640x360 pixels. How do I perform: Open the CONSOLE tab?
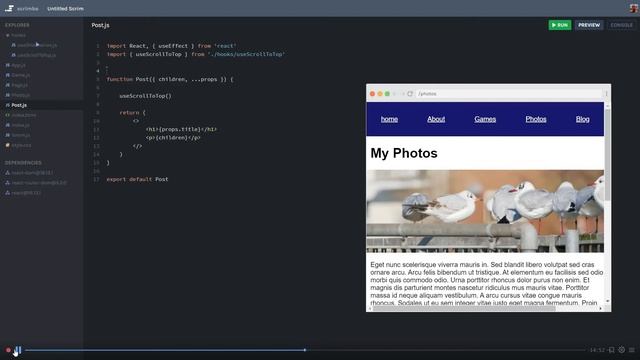pyautogui.click(x=621, y=25)
